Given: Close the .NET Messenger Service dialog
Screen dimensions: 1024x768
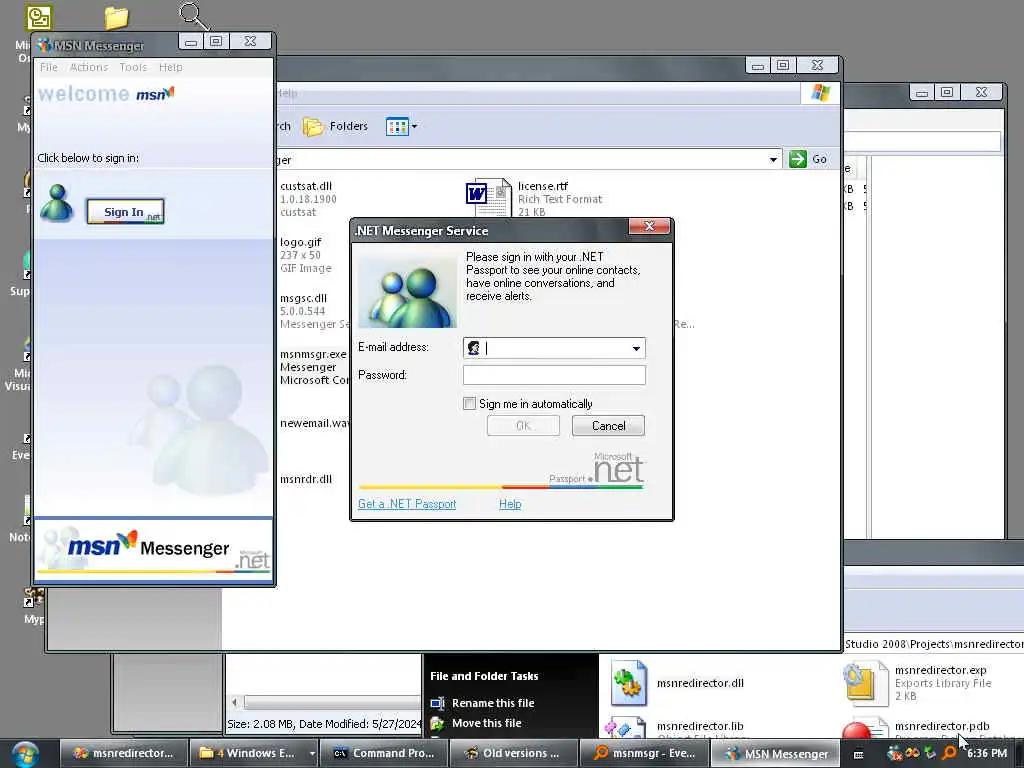Looking at the screenshot, I should pos(649,226).
